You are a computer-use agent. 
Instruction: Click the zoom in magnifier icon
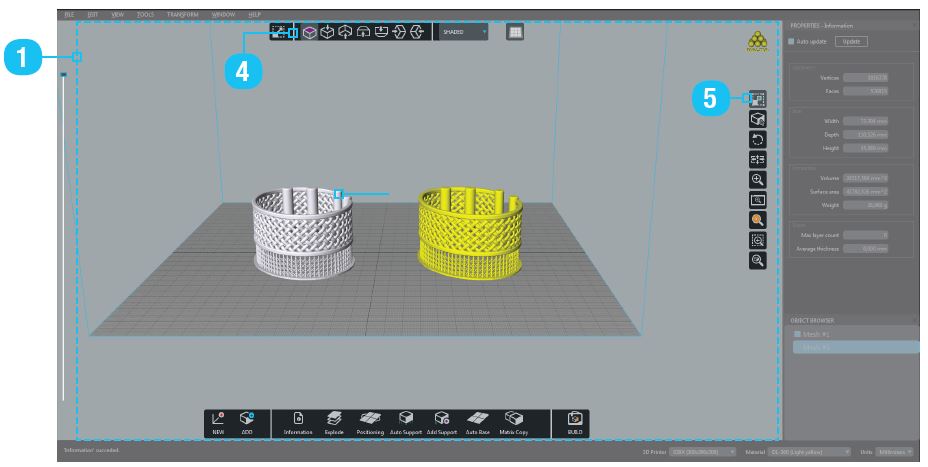(757, 179)
